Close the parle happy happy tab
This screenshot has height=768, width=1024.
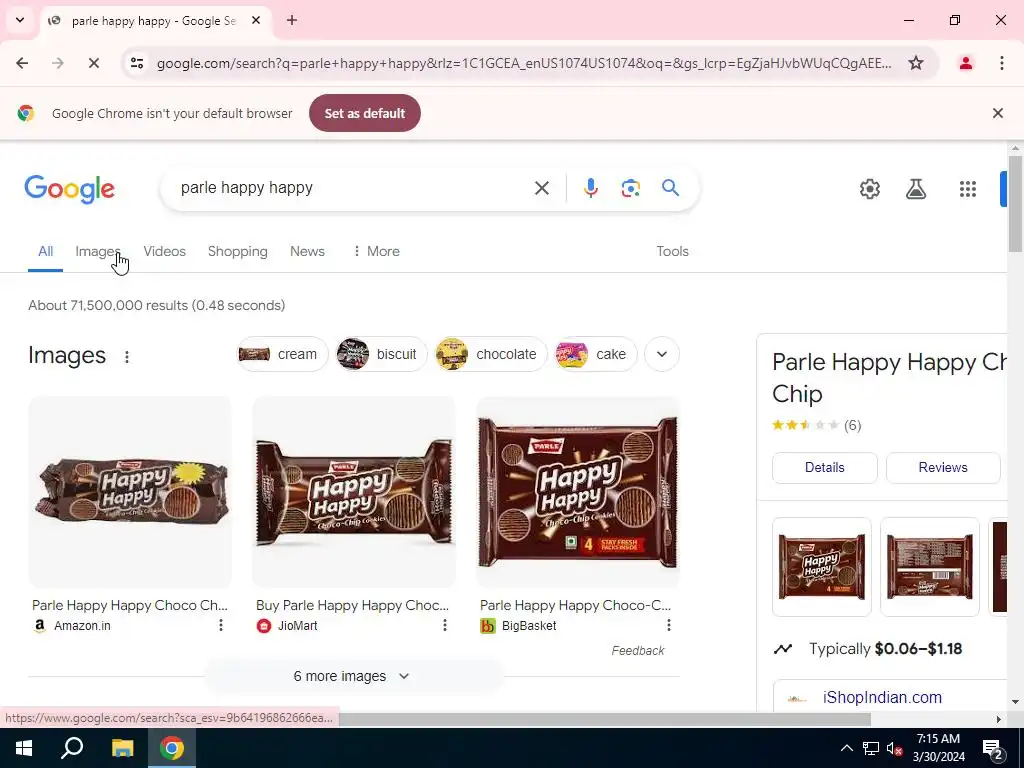[256, 20]
